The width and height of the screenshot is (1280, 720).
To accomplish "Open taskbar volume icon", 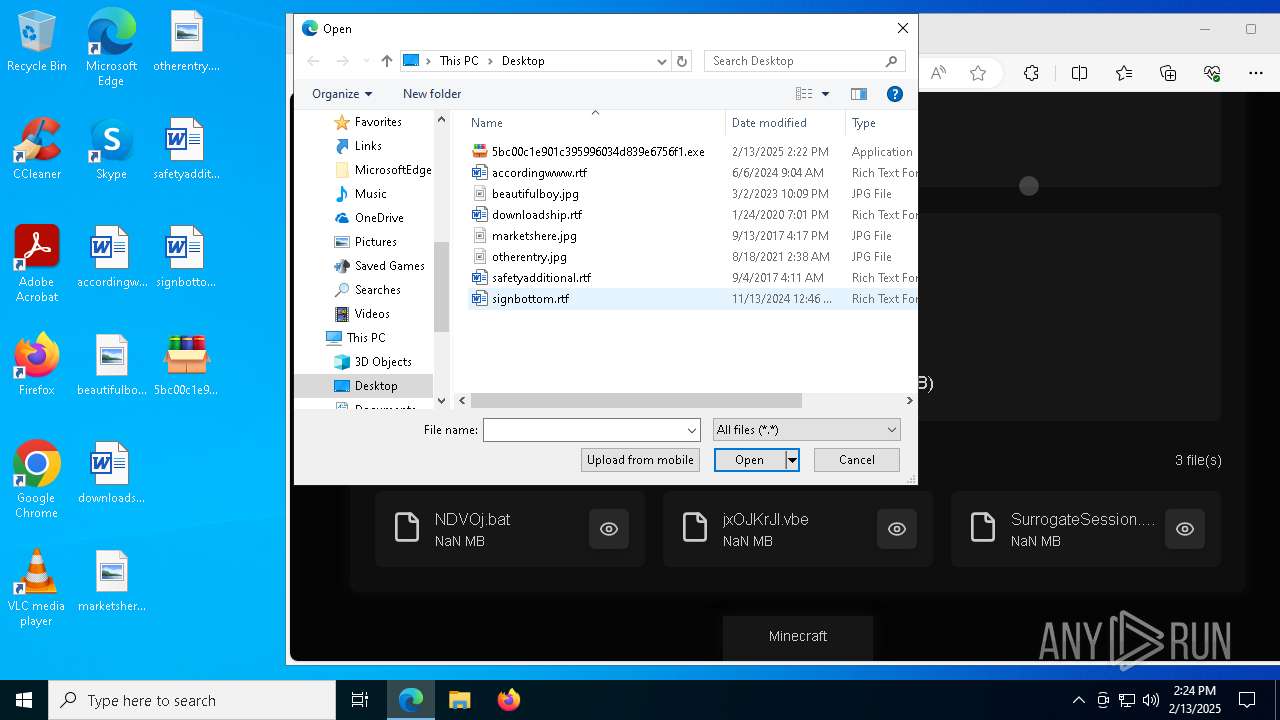I will (1151, 700).
